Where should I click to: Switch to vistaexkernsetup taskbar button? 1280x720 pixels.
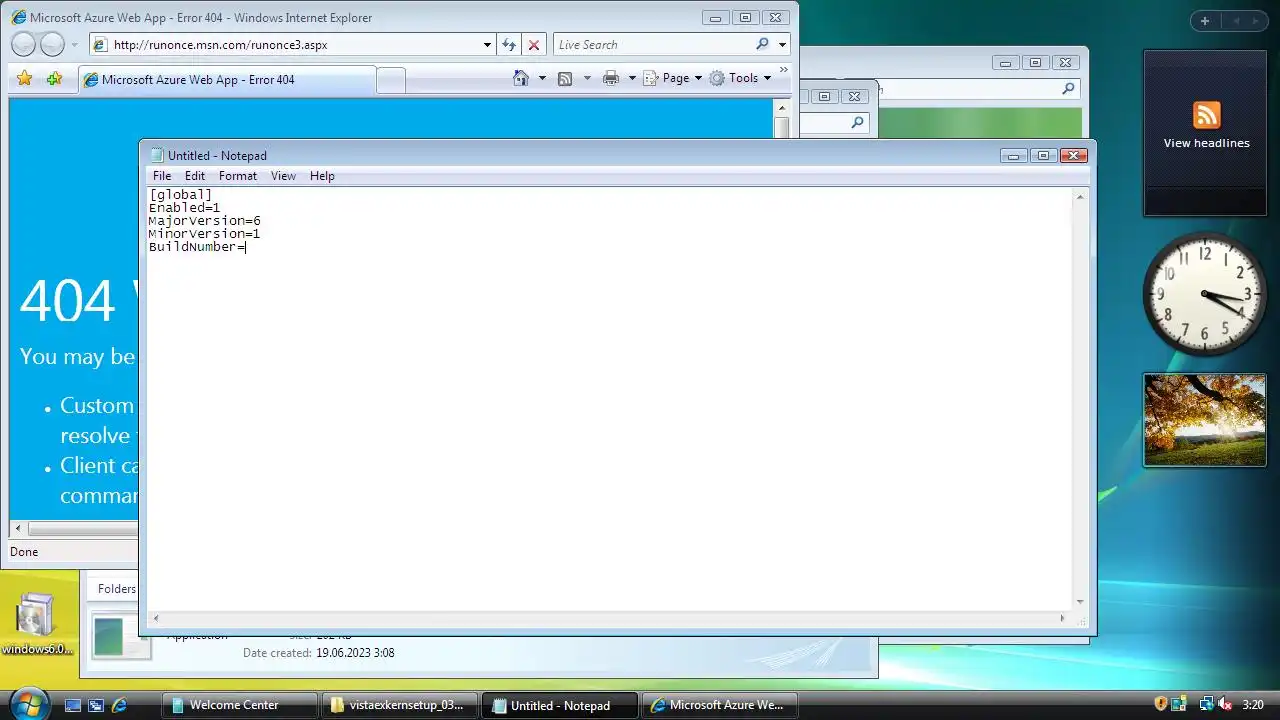click(x=399, y=705)
